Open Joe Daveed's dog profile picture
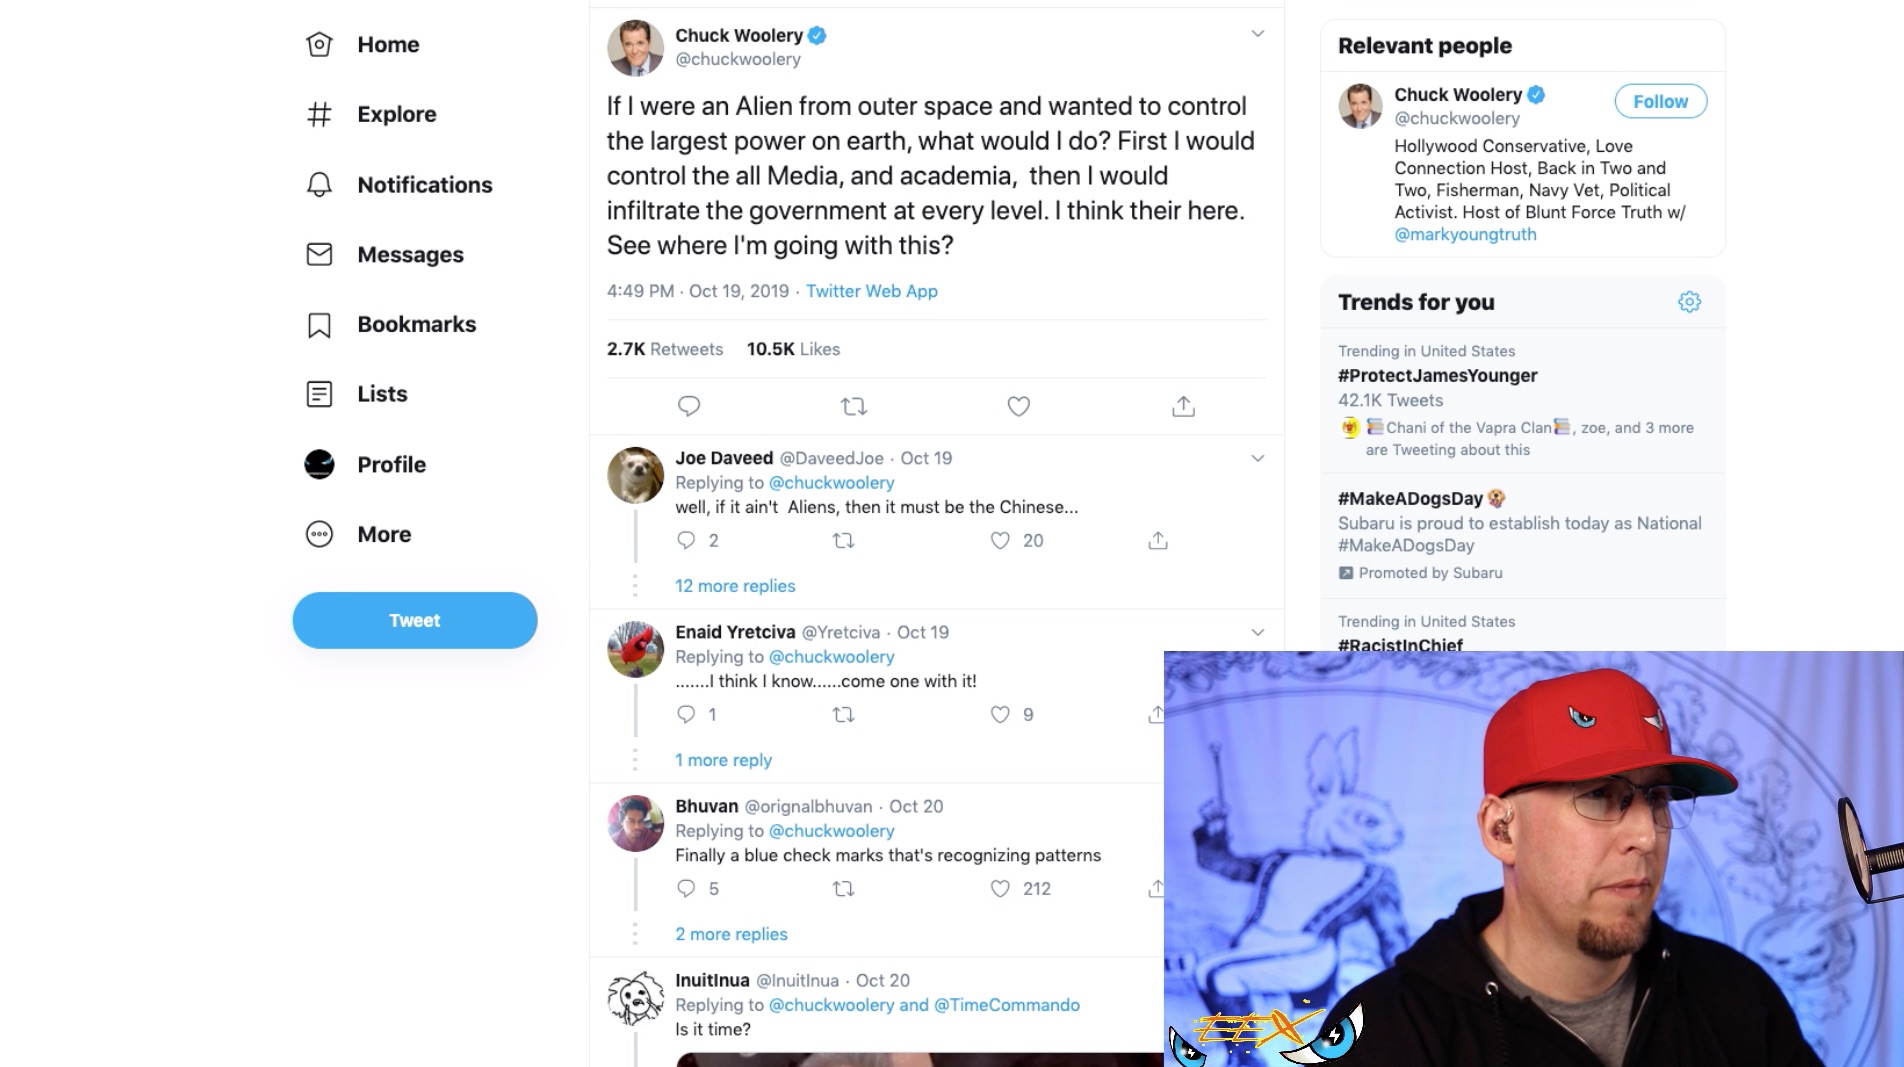The height and width of the screenshot is (1067, 1904). (635, 475)
